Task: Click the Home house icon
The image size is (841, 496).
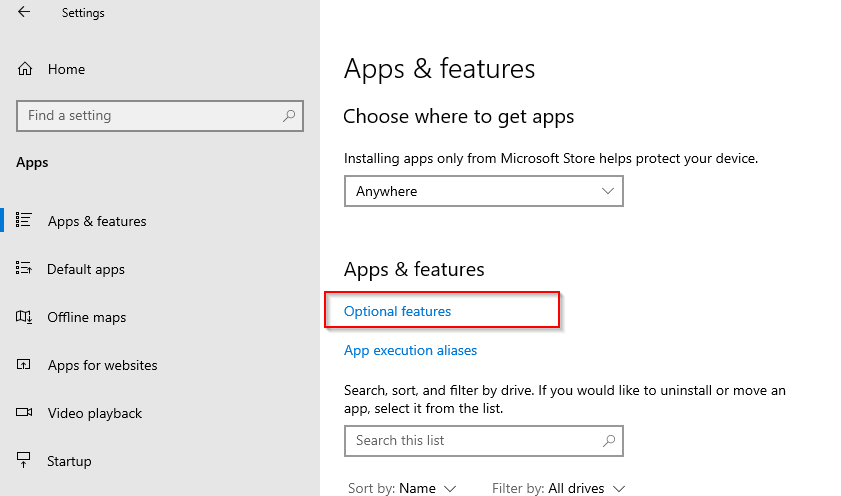Action: coord(25,69)
